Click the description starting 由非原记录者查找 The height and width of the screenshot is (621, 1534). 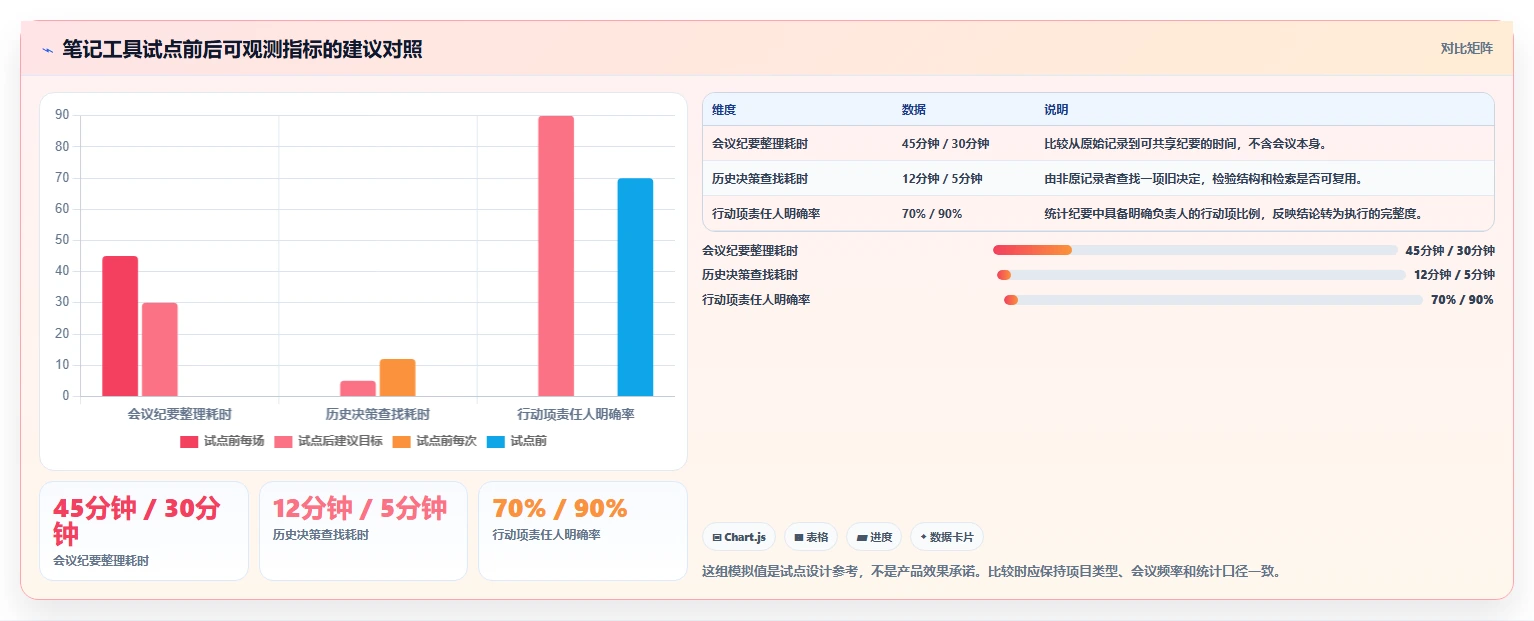[x=1204, y=179]
